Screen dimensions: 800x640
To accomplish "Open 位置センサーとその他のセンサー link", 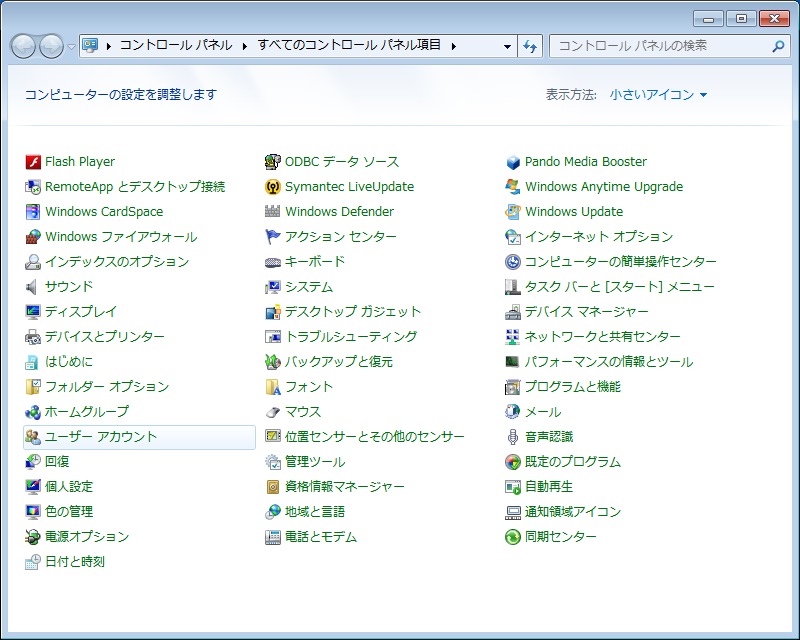I will coord(374,437).
